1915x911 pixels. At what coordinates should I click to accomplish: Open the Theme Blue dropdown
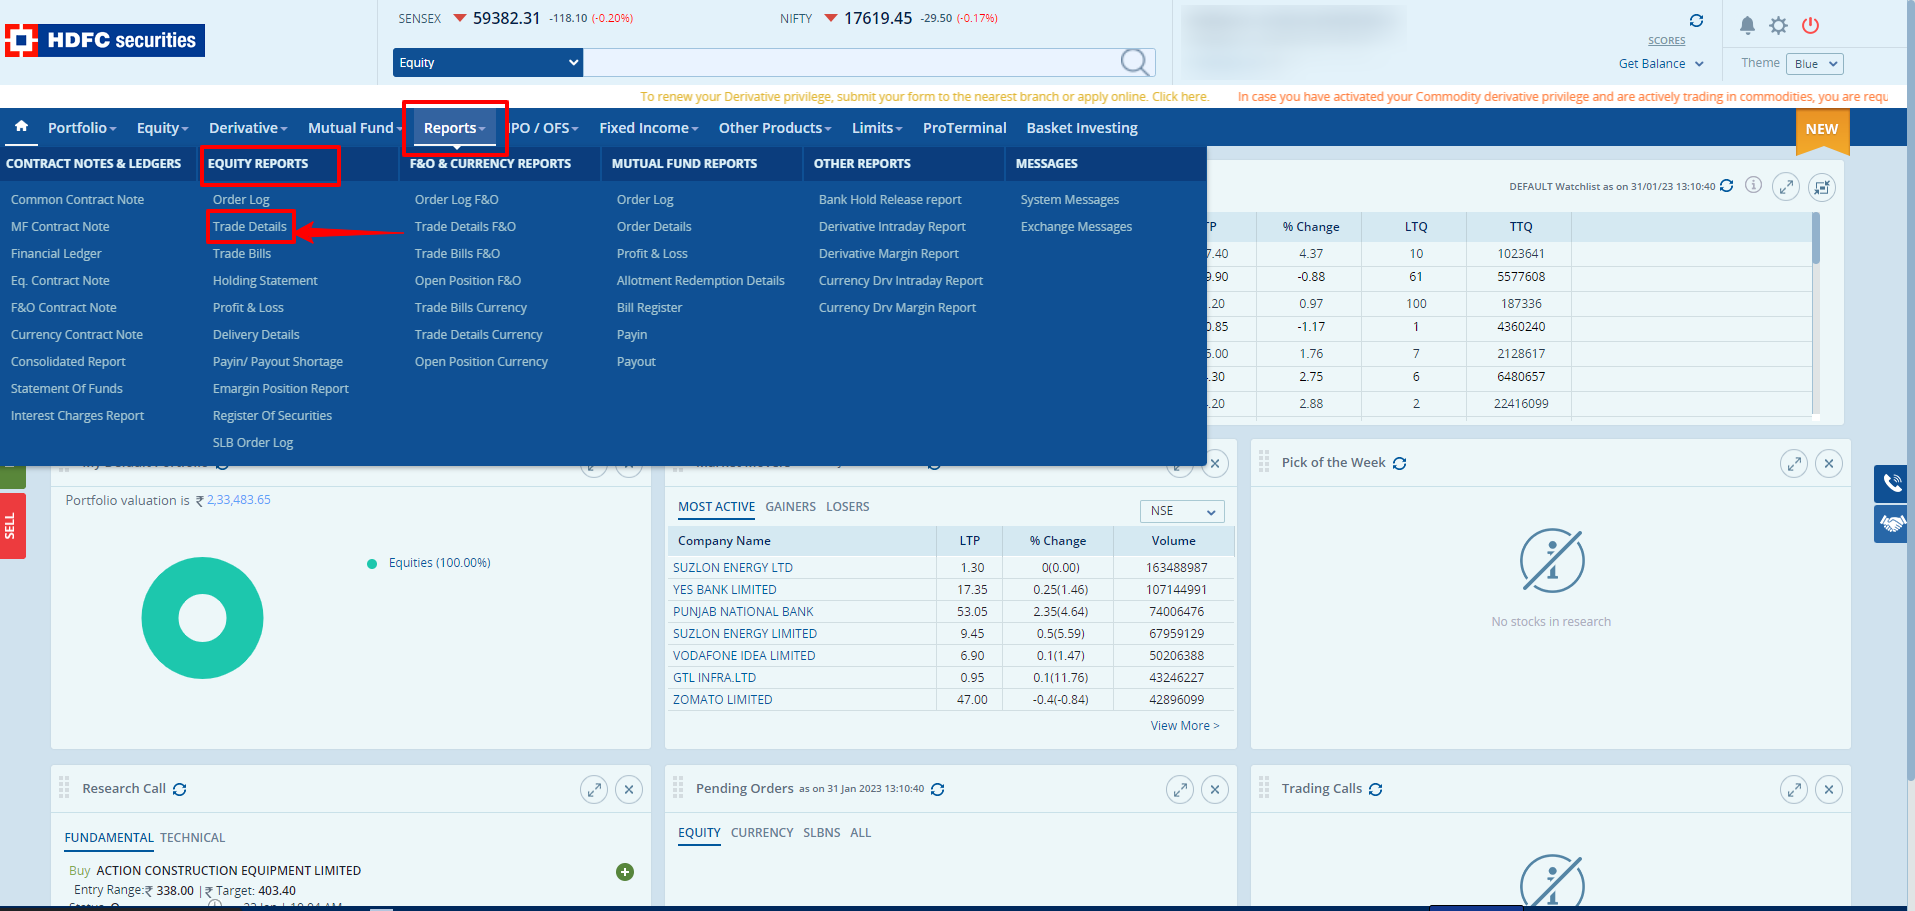click(1815, 64)
